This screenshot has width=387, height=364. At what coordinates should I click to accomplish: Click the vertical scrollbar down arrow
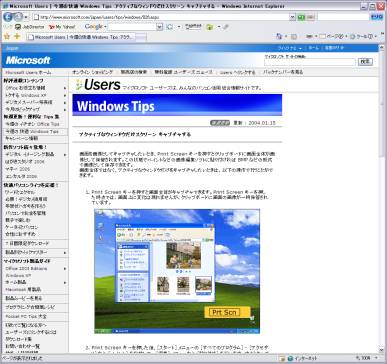click(x=382, y=350)
